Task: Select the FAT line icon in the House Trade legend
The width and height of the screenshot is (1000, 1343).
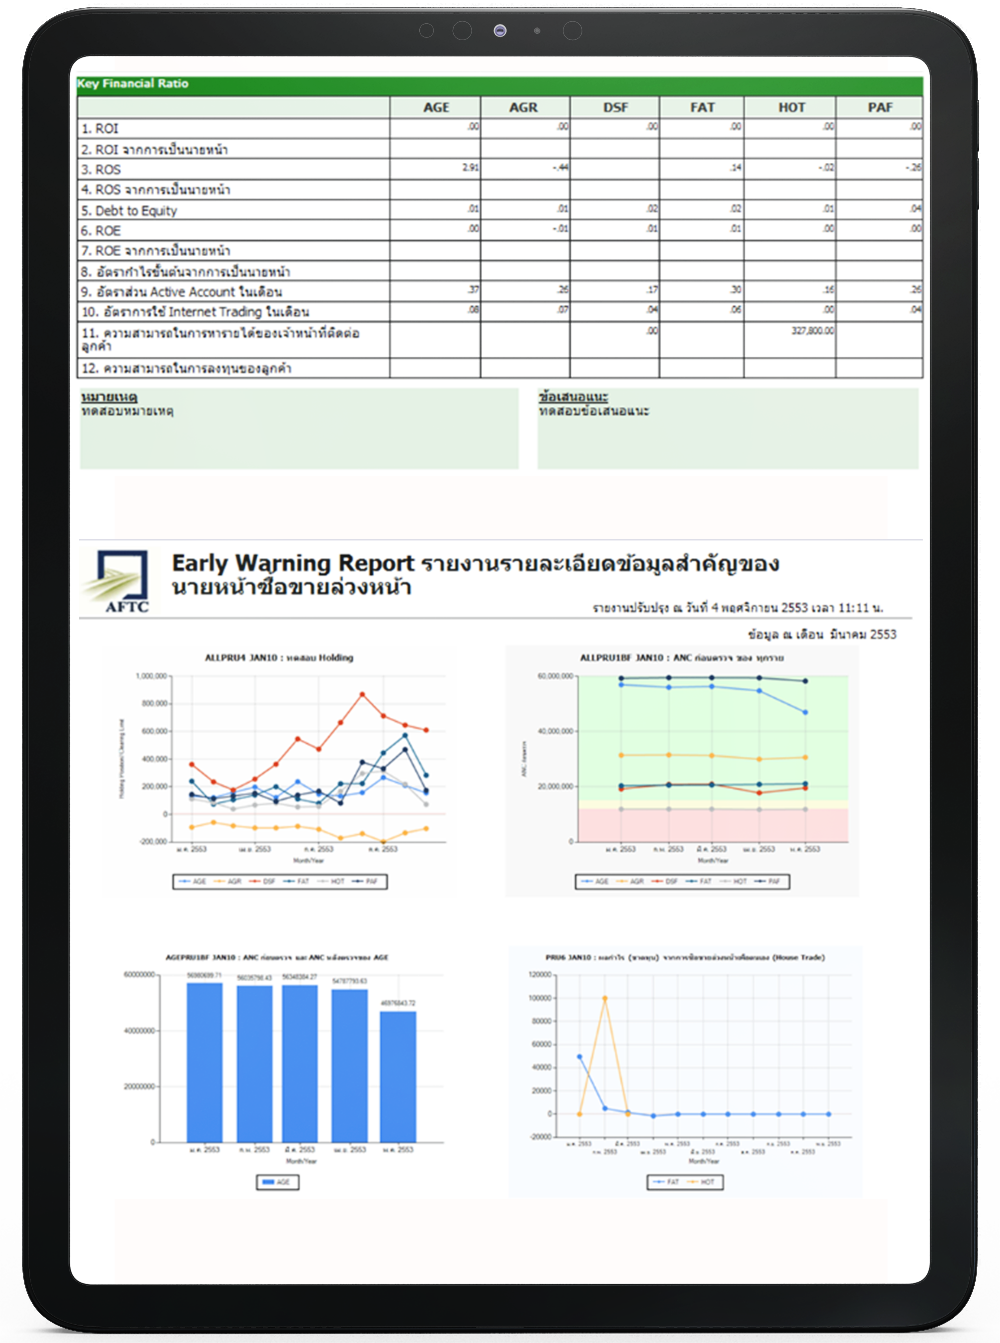Action: click(x=658, y=1182)
